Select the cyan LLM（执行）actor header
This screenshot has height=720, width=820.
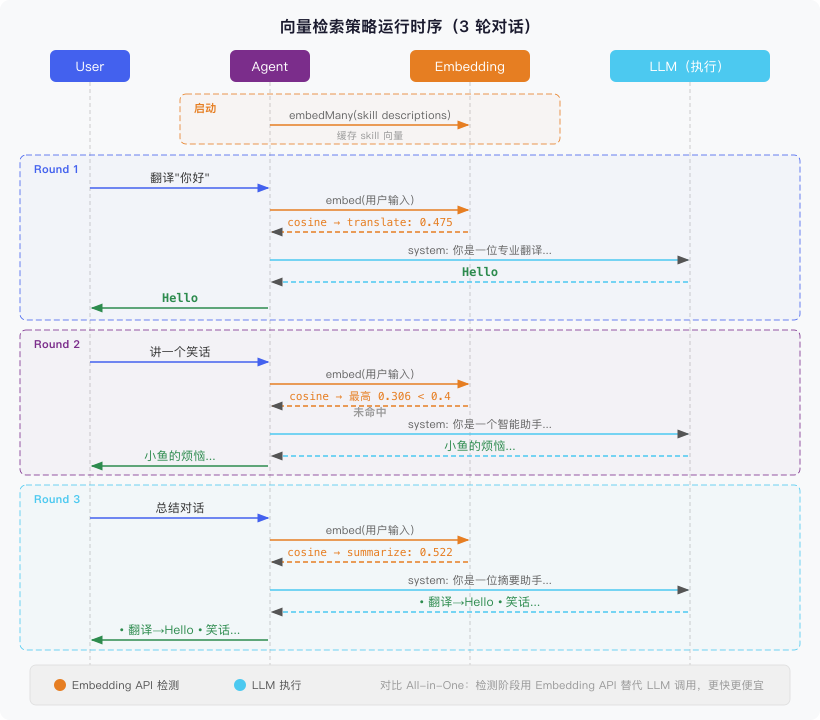pyautogui.click(x=689, y=66)
